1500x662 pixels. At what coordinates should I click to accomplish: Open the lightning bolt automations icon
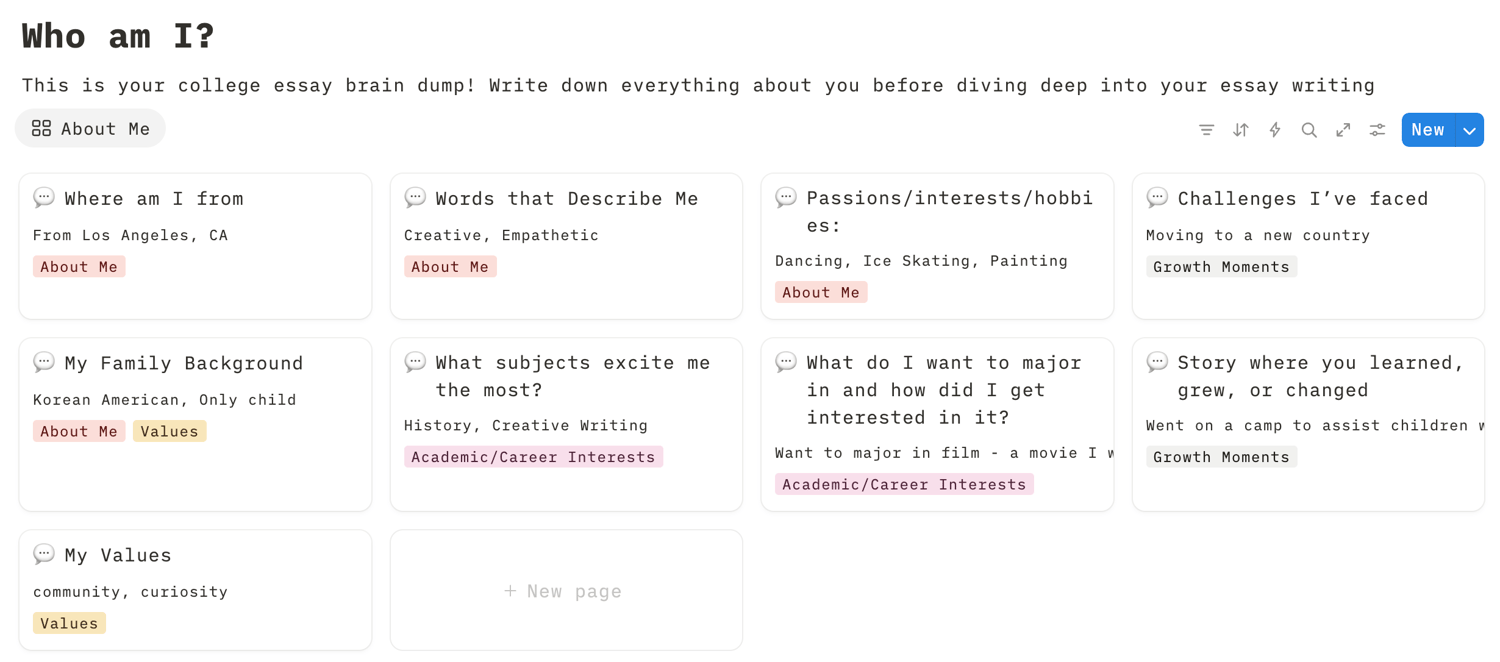[1275, 130]
